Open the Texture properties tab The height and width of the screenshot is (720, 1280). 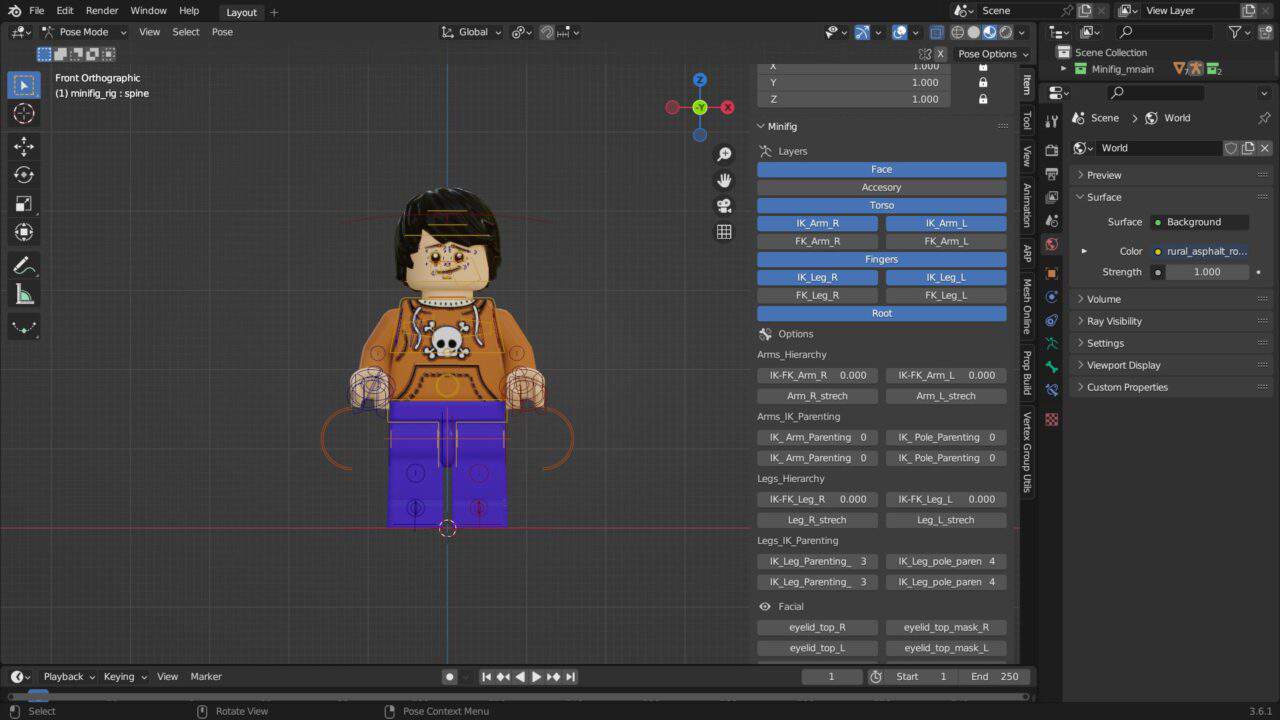pos(1051,420)
